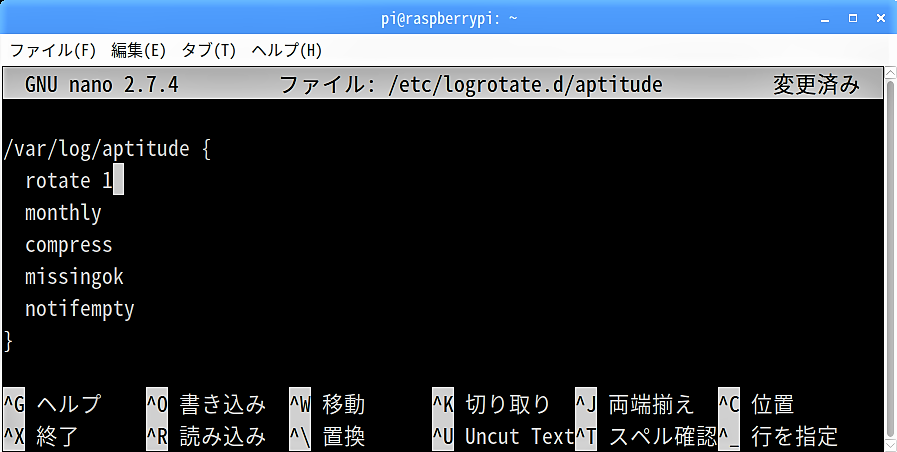This screenshot has width=897, height=452.
Task: Click the ^C 位置 shortcut
Action: (756, 405)
